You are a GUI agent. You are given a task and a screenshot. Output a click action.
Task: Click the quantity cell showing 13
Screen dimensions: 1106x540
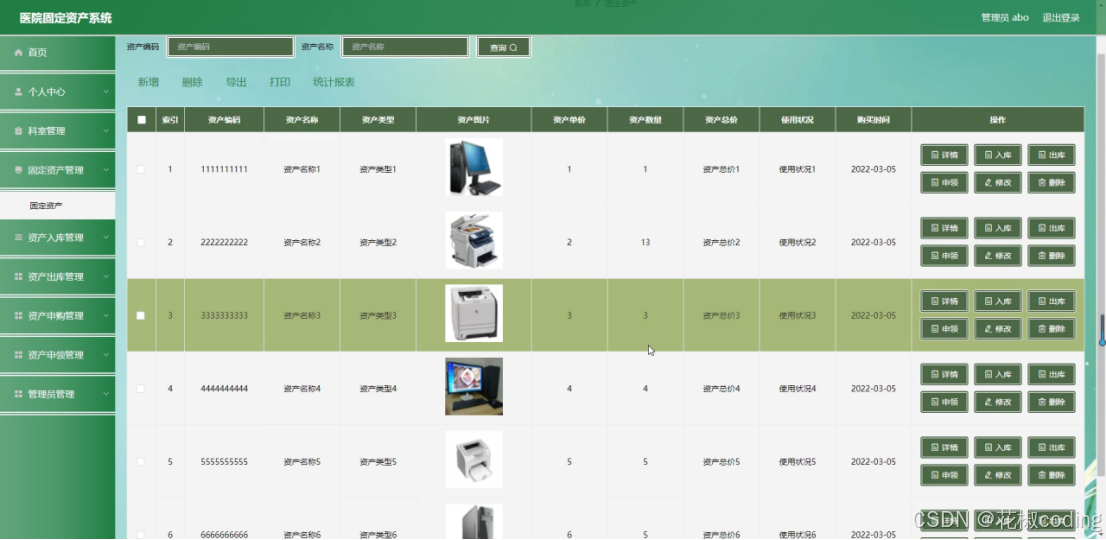coord(645,243)
